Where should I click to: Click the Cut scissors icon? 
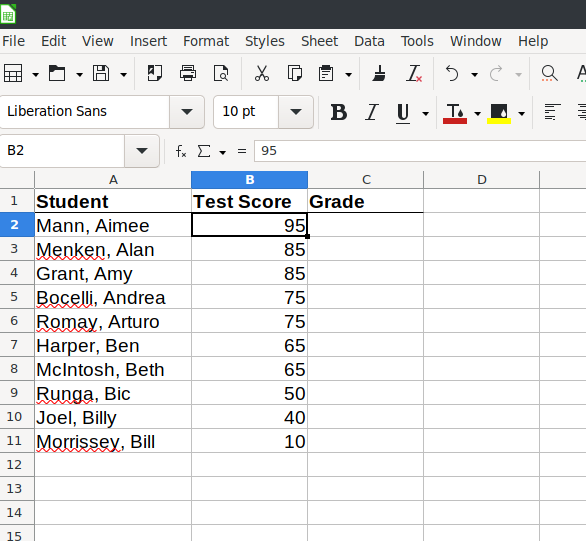click(262, 73)
